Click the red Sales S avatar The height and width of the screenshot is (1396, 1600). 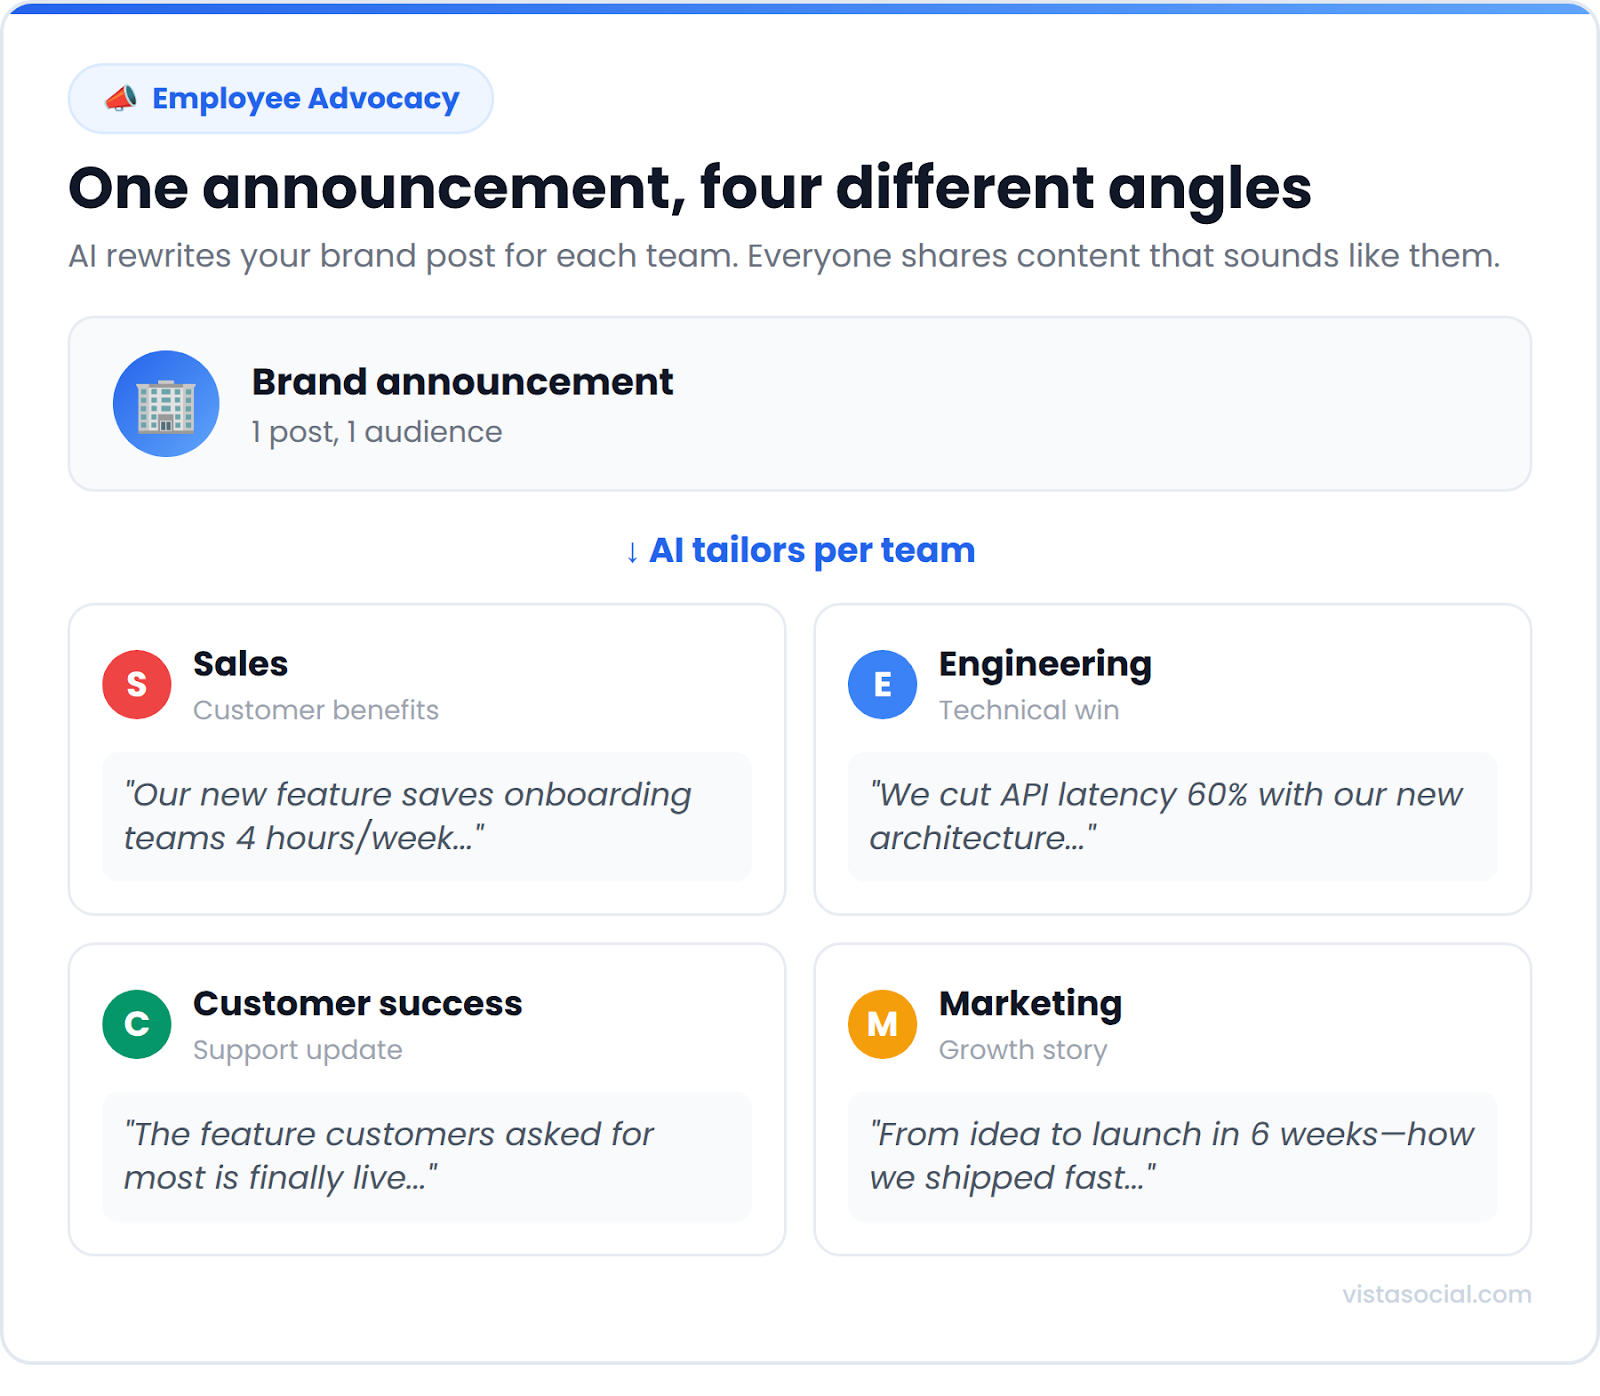pyautogui.click(x=137, y=685)
